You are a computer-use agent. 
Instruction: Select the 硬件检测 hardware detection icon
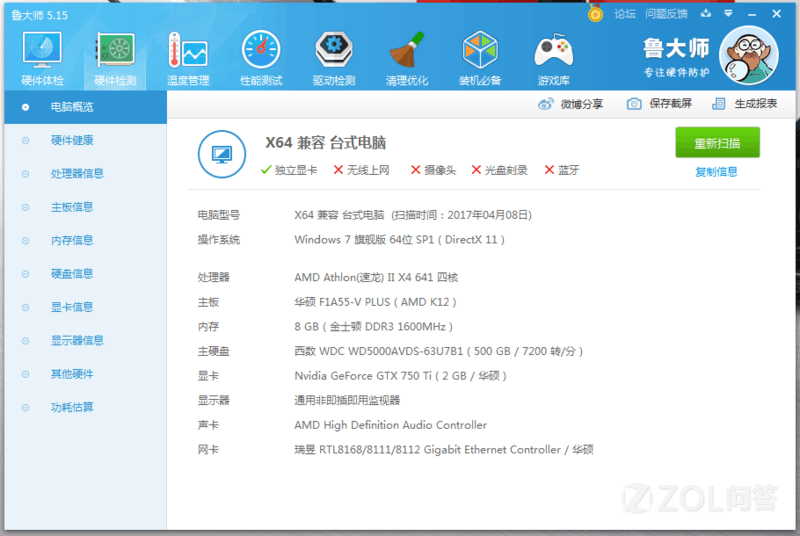(115, 58)
